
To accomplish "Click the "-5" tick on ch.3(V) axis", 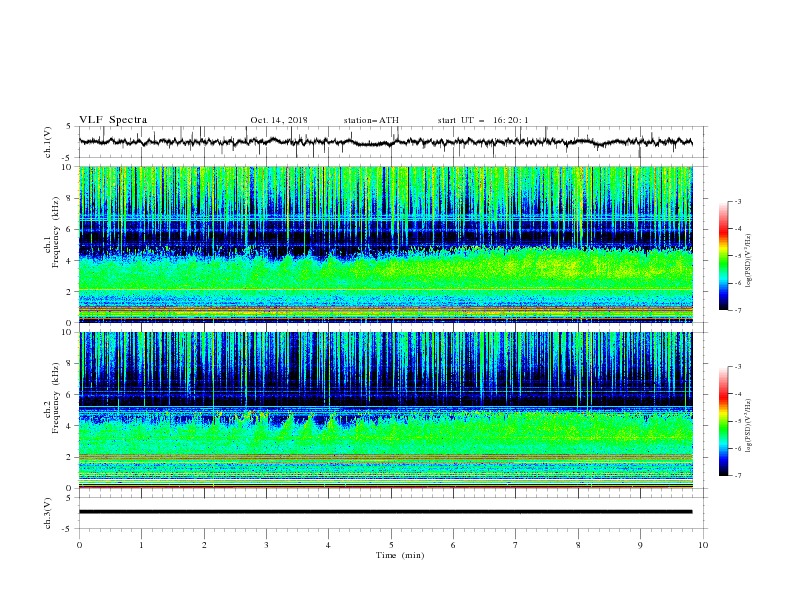I will pyautogui.click(x=68, y=529).
